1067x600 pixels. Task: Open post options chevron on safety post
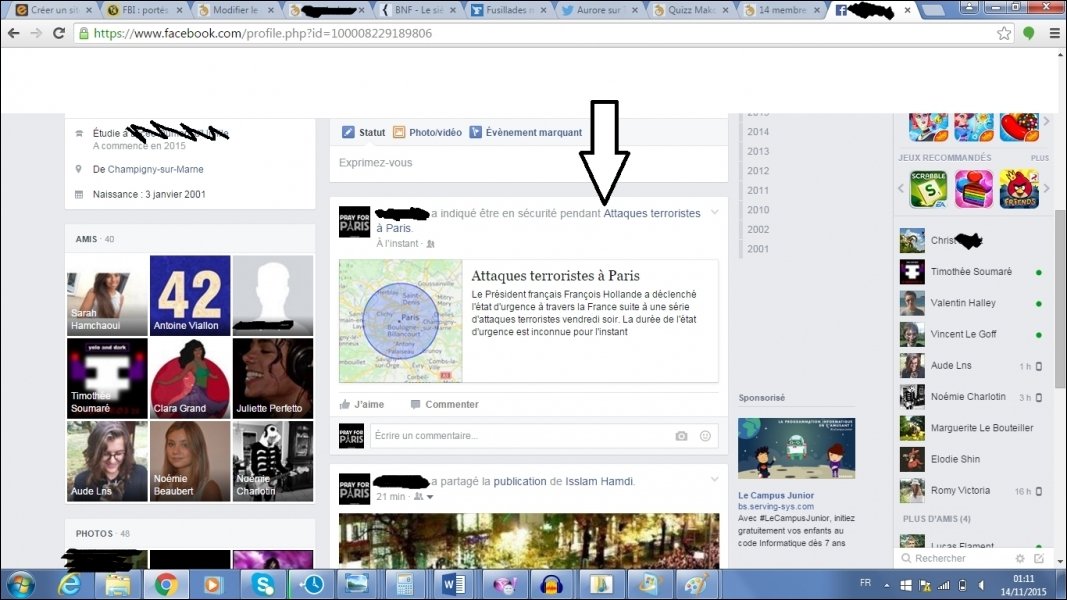715,212
